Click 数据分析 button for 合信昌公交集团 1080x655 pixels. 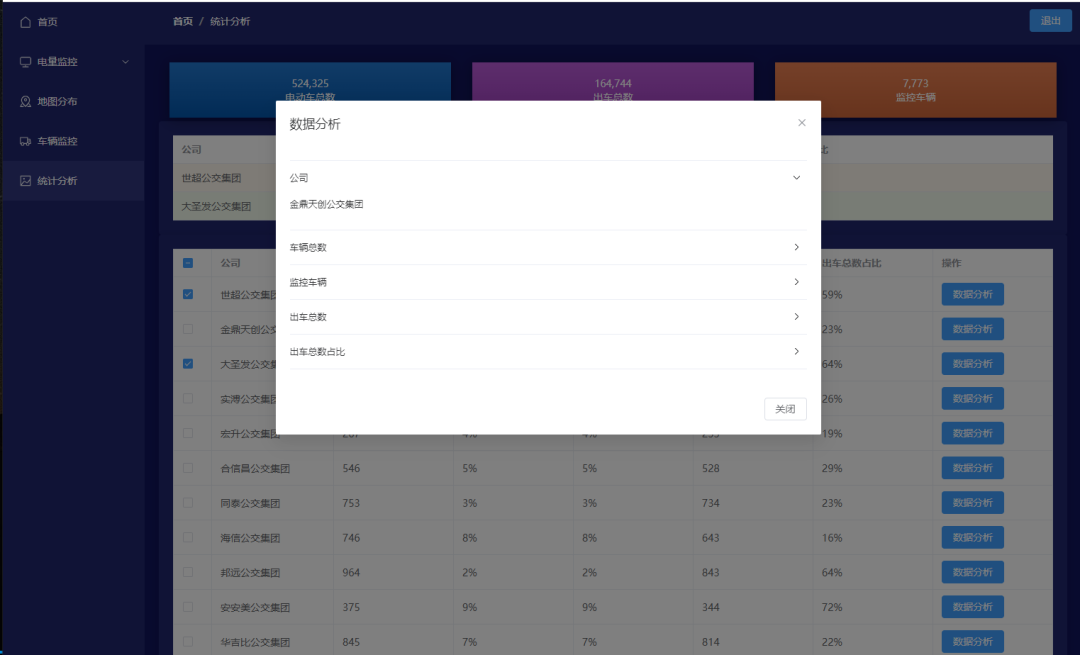tap(973, 468)
